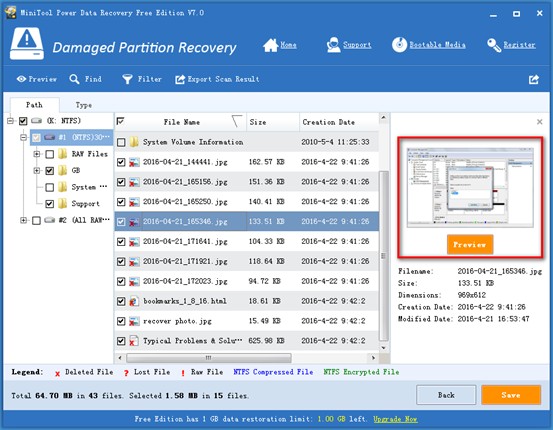Open the Upgrade Now link

[395, 419]
